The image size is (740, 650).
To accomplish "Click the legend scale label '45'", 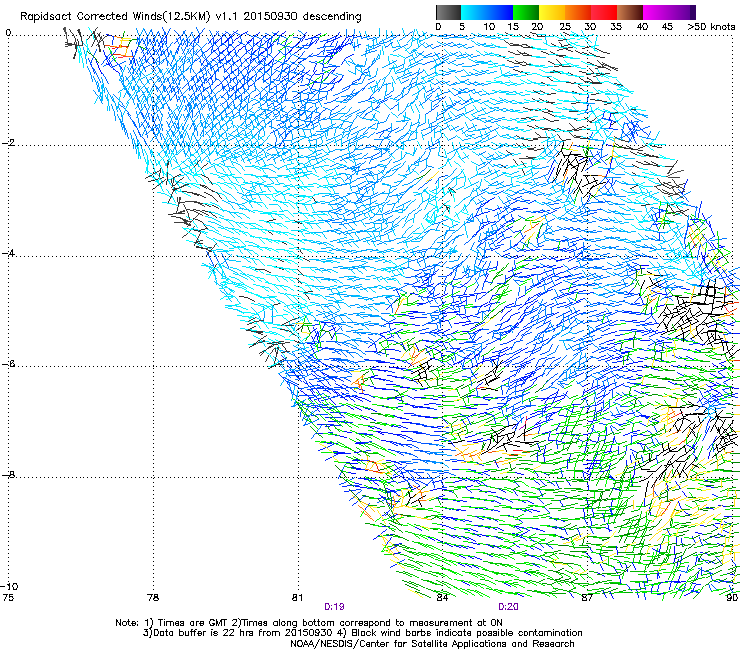I will click(x=667, y=27).
